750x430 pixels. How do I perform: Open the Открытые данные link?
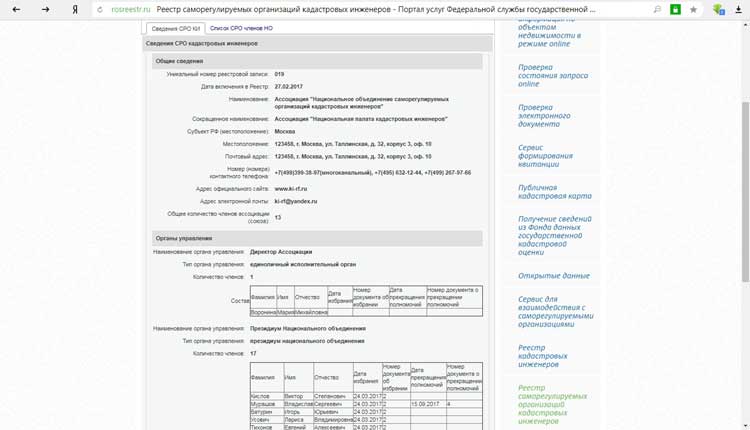point(553,276)
